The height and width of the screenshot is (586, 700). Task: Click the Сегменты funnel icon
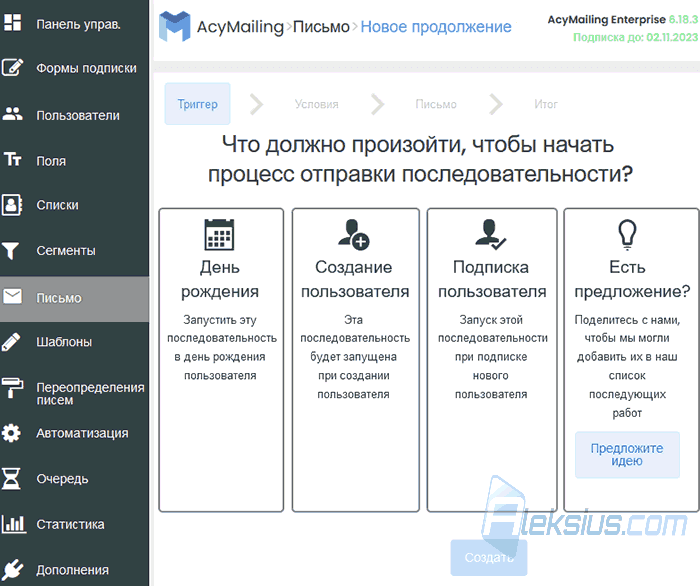[11, 250]
